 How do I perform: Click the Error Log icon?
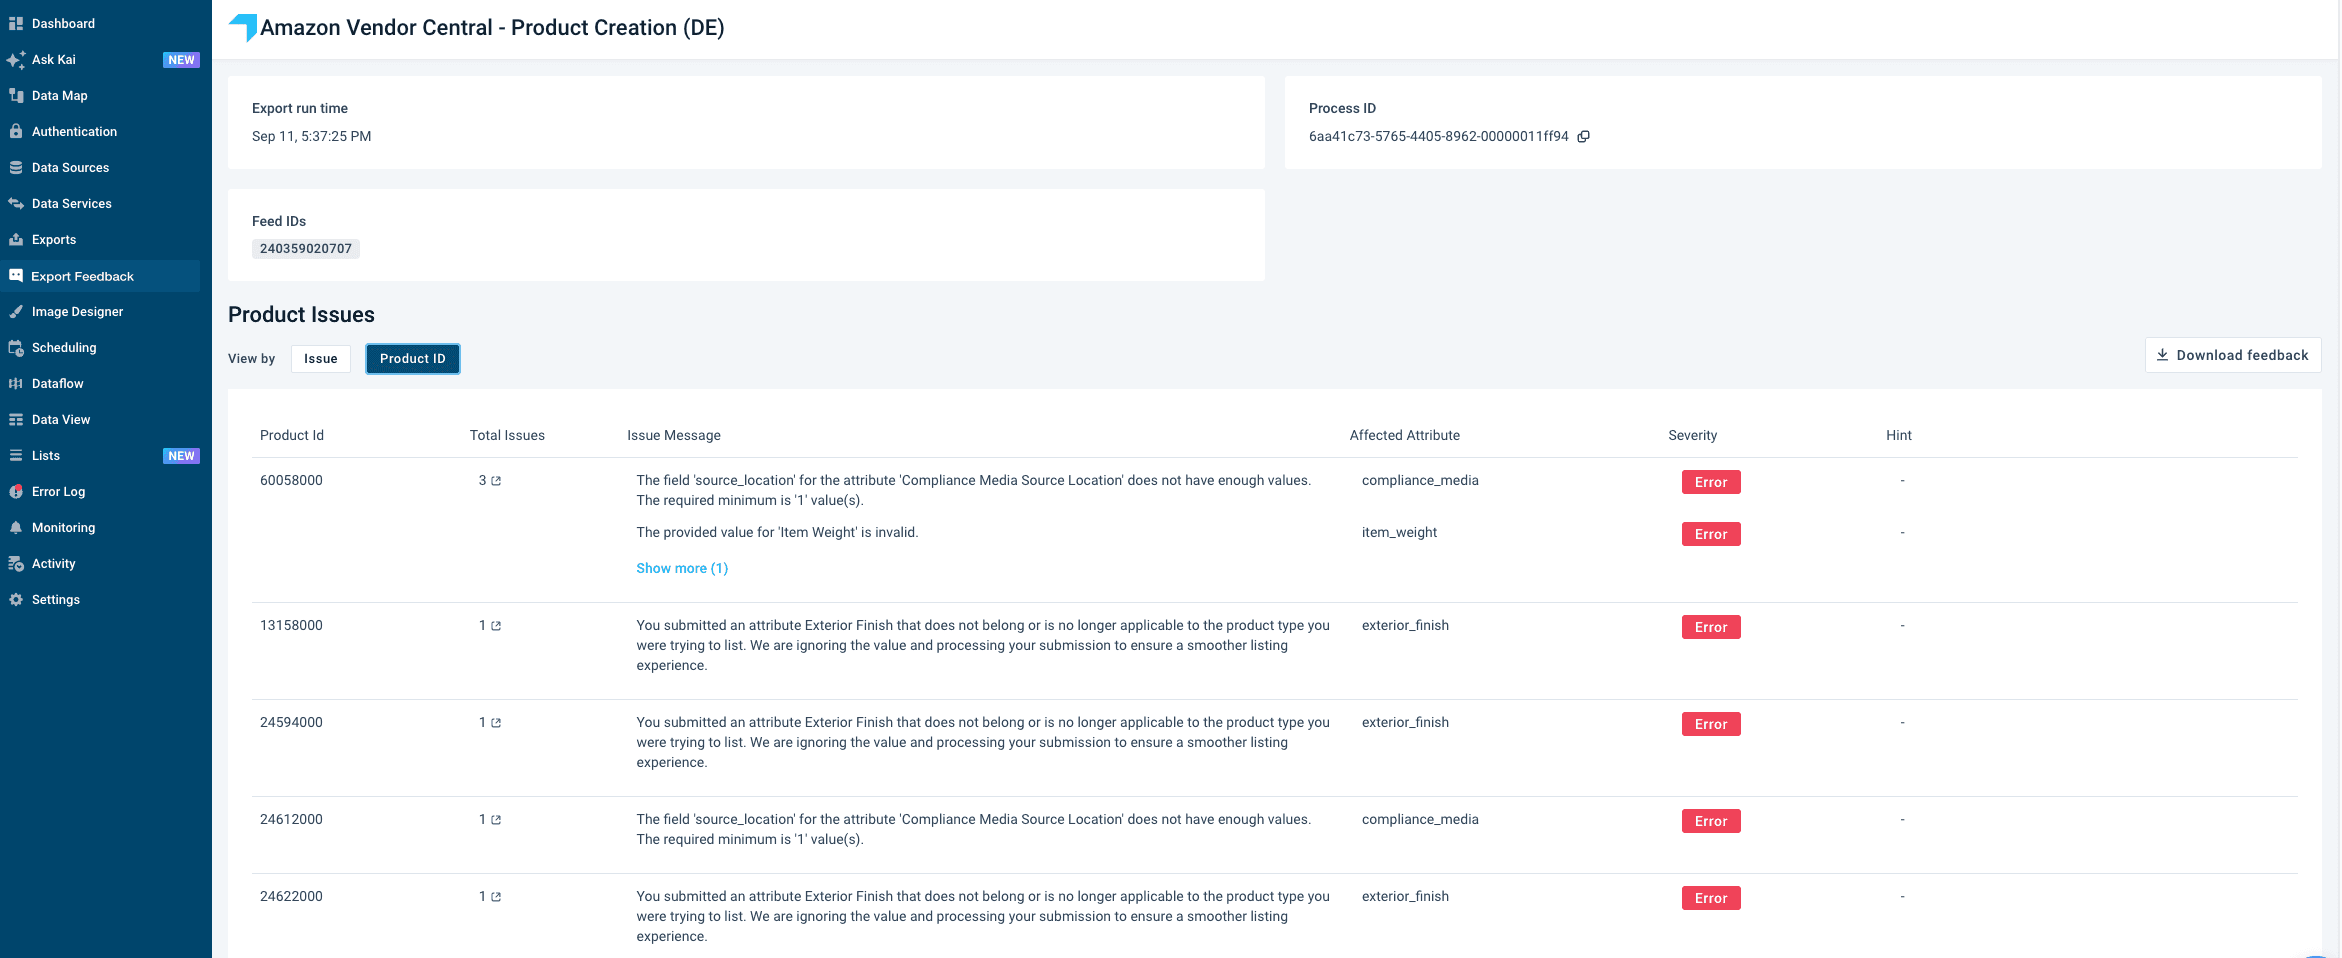(x=16, y=491)
